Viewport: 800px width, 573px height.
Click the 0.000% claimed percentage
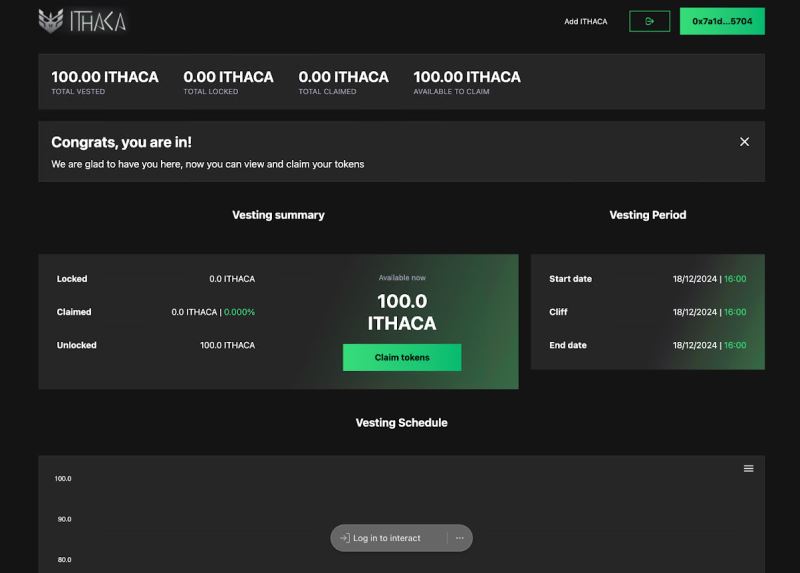coord(239,312)
